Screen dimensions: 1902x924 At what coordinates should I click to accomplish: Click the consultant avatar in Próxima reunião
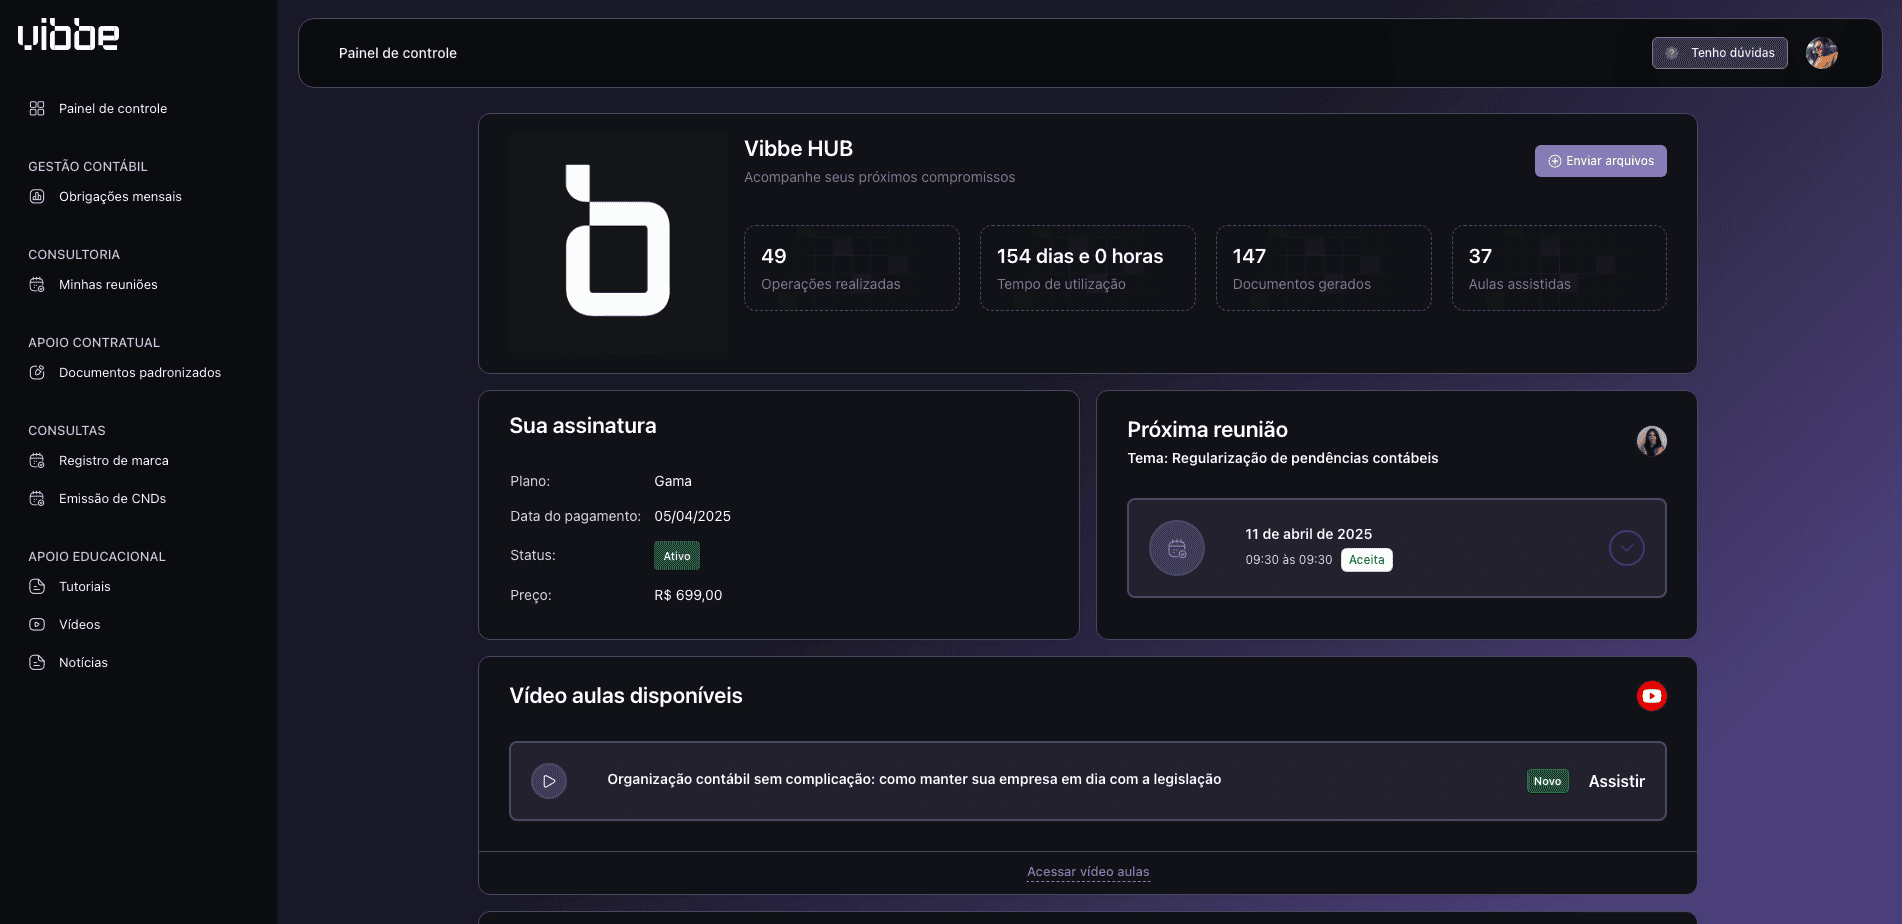pyautogui.click(x=1651, y=441)
